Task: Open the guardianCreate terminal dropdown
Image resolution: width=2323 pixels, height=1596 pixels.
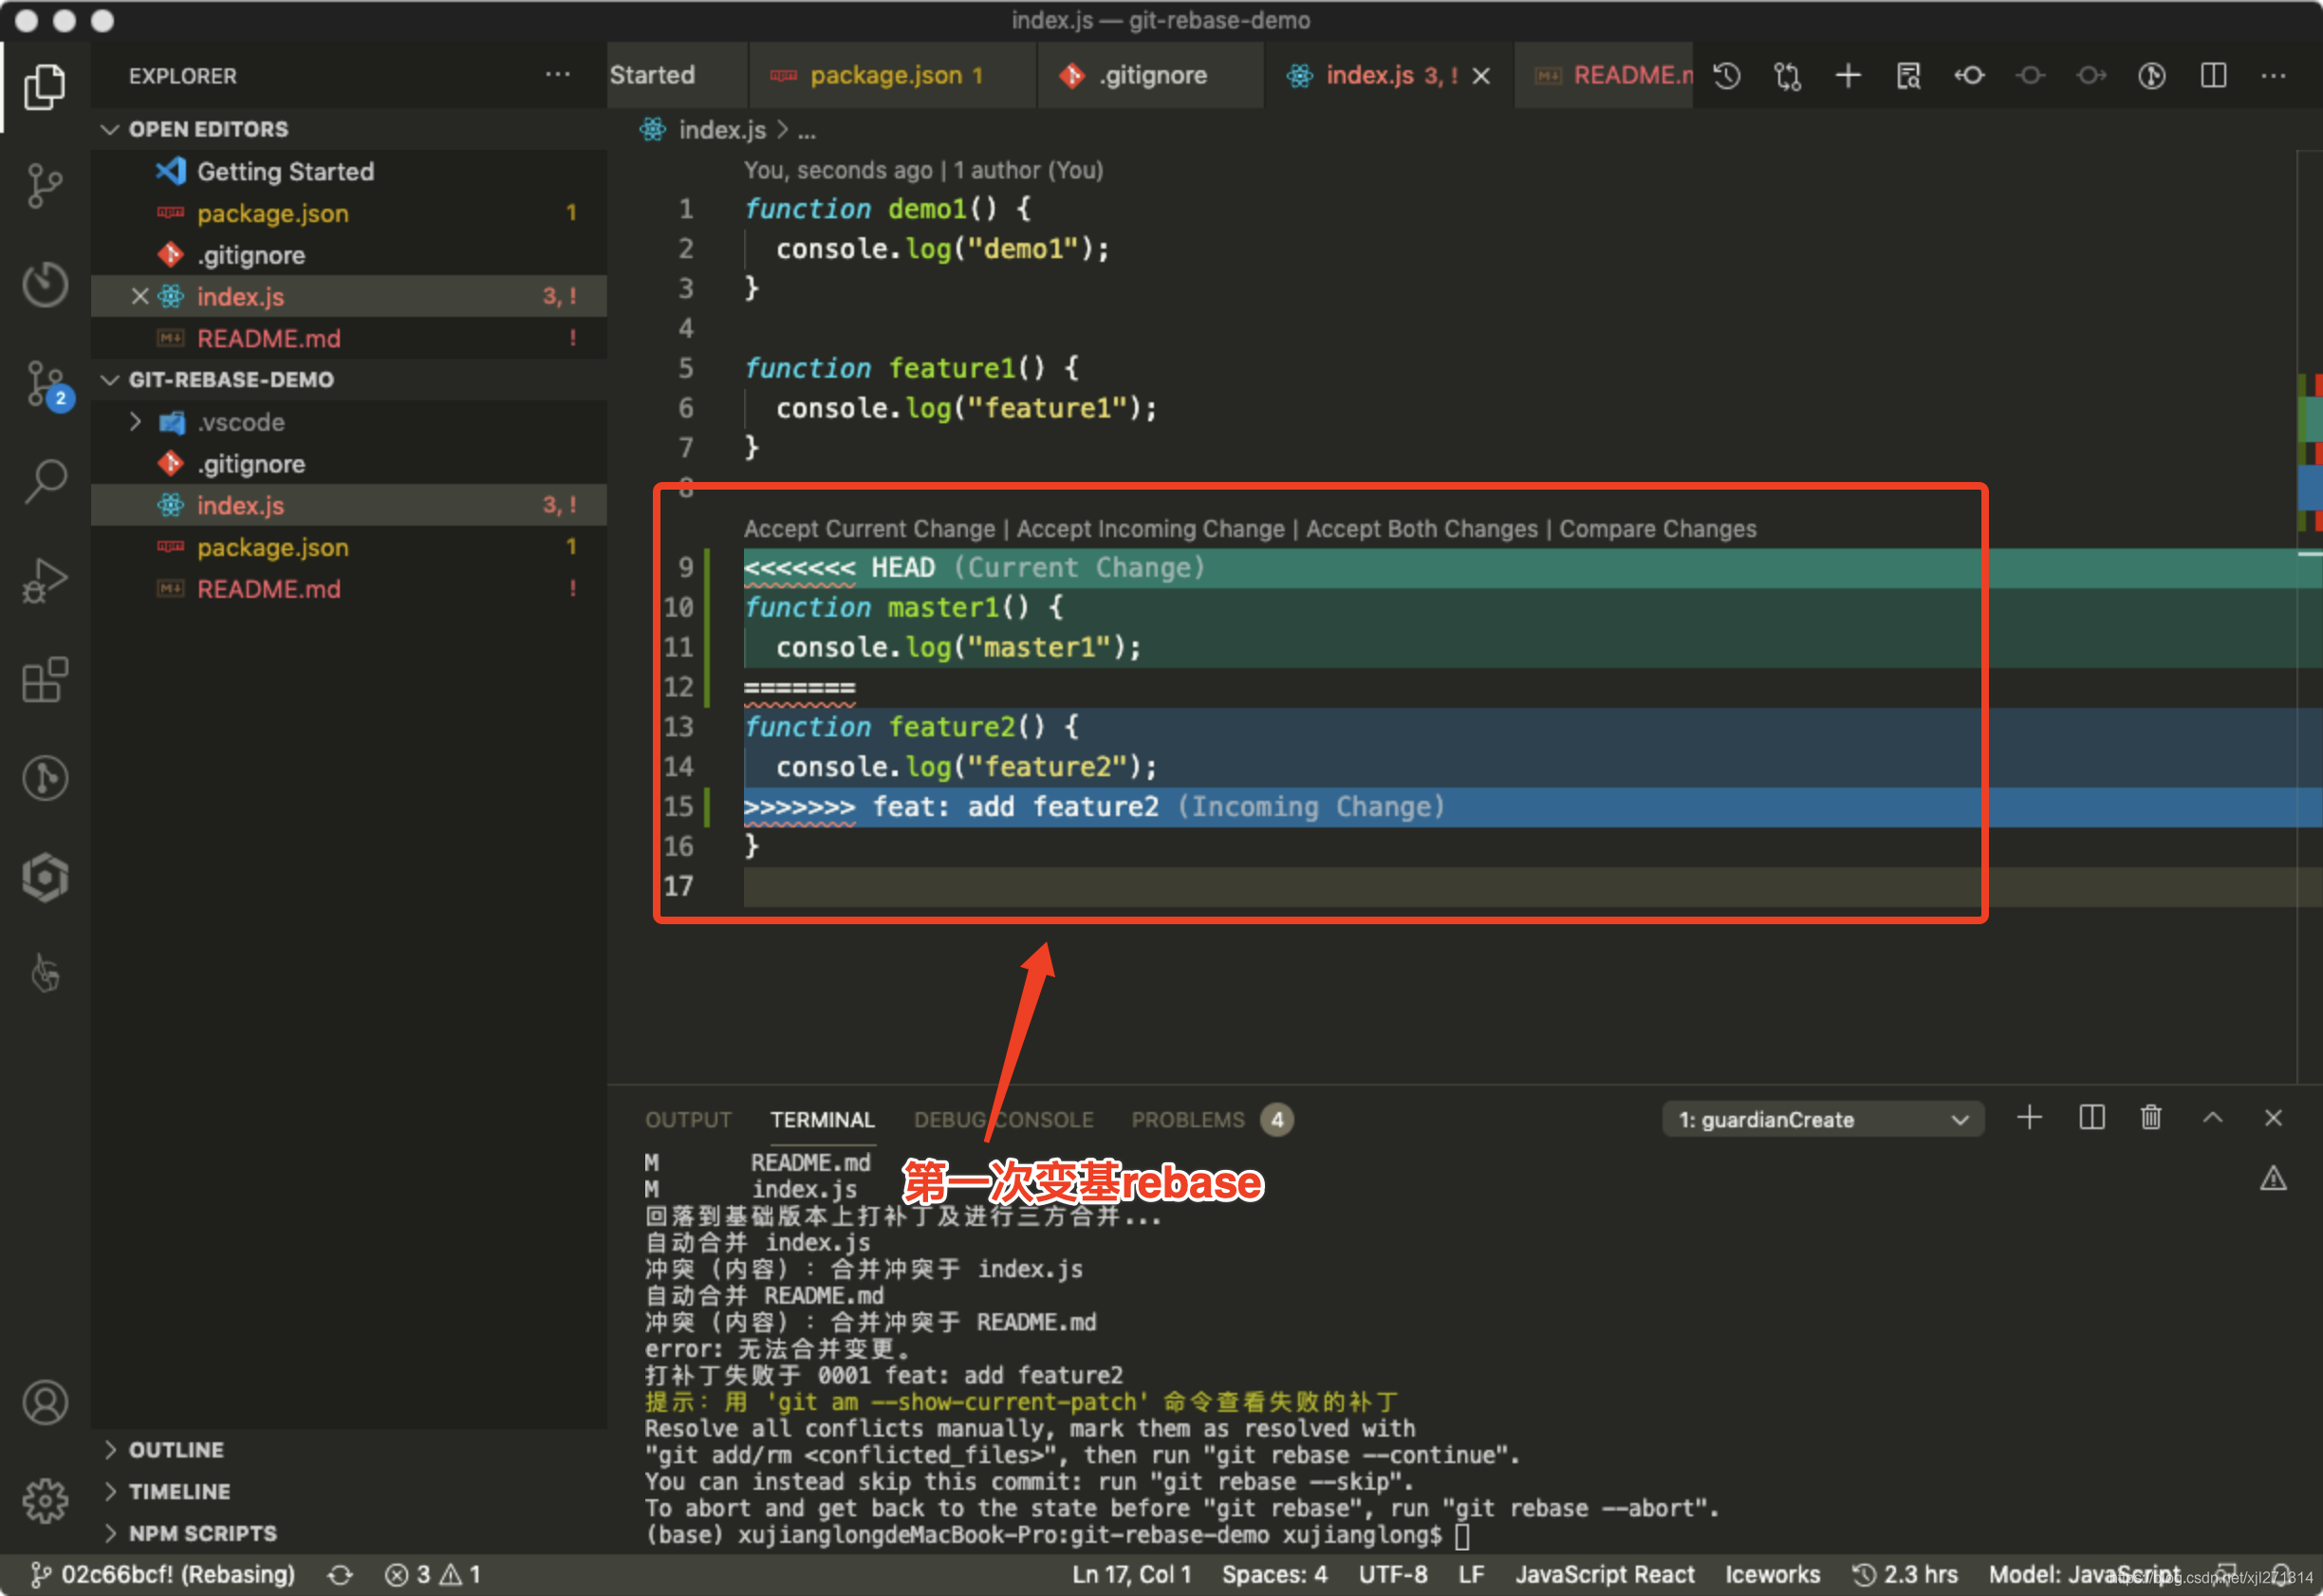Action: coord(1822,1120)
